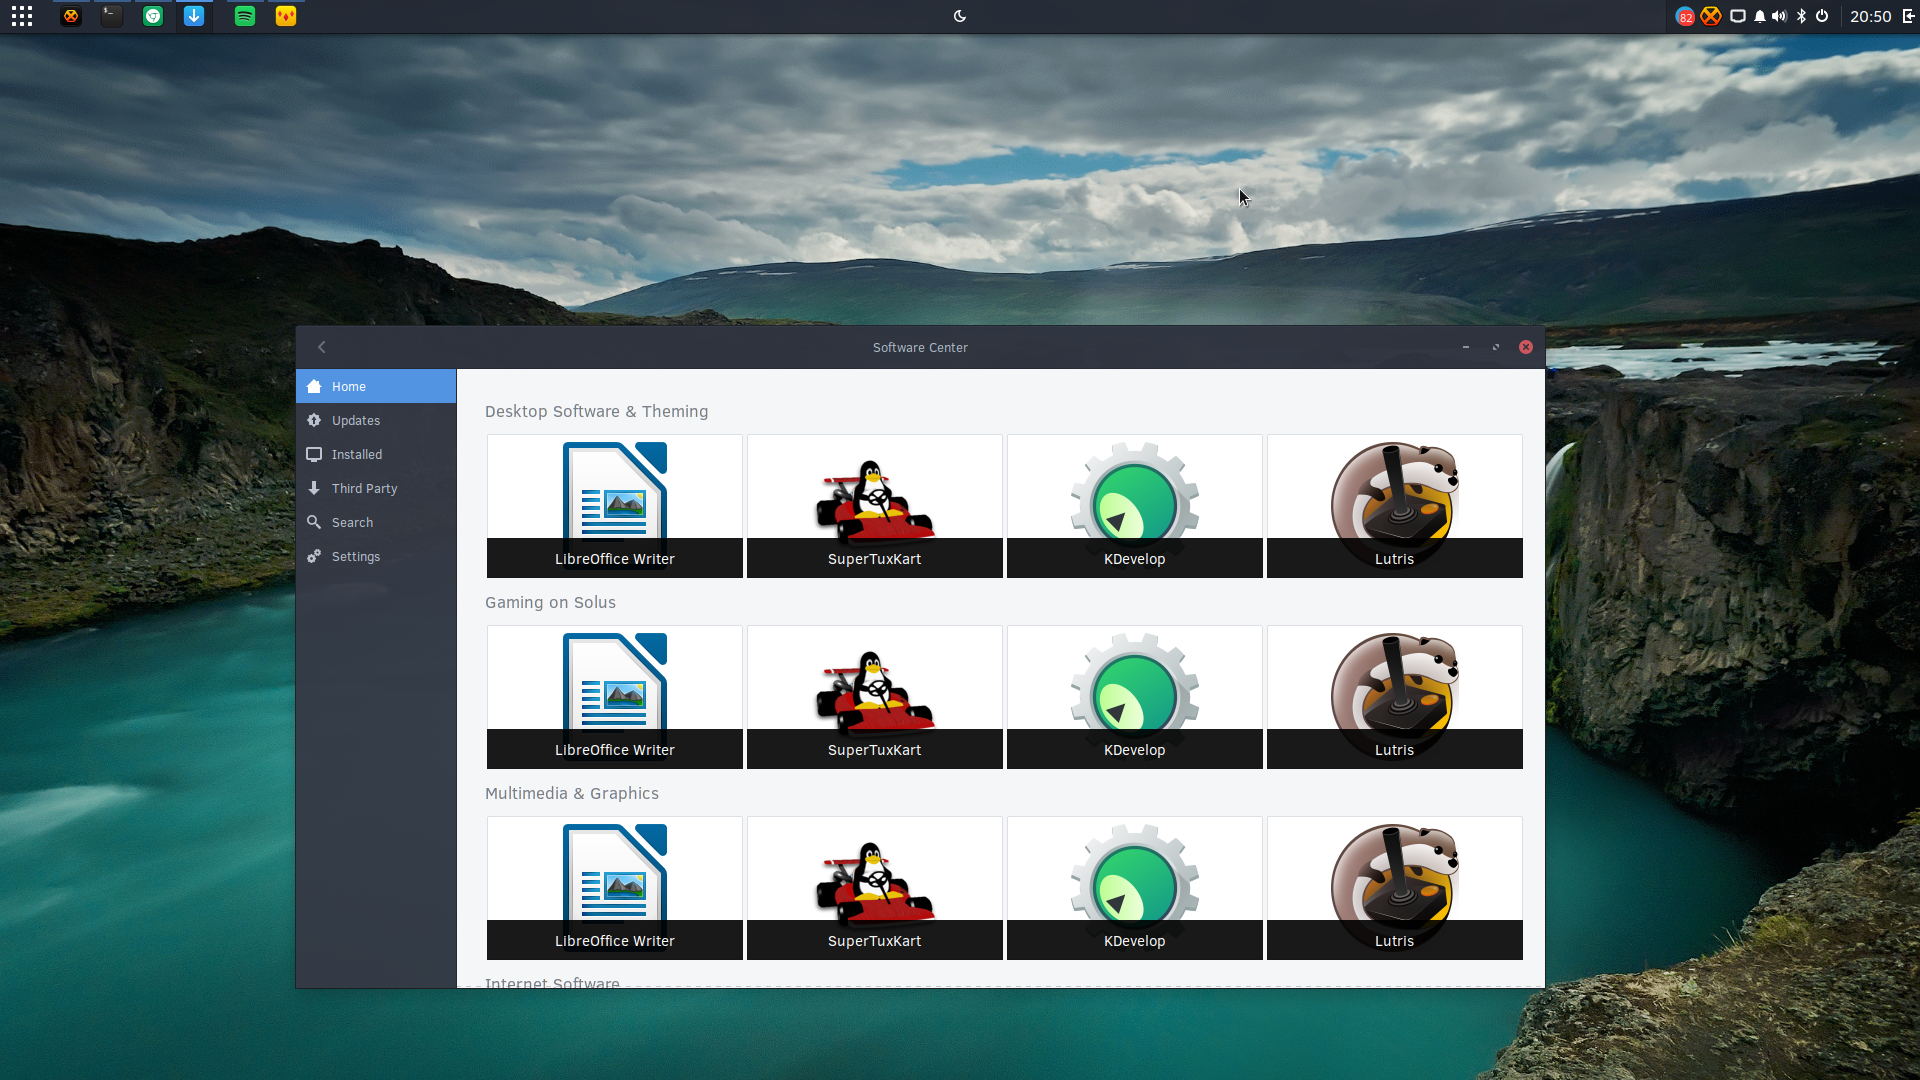Open Lutris under Multimedia & Graphics
Viewport: 1920px width, 1080px height.
[x=1395, y=888]
